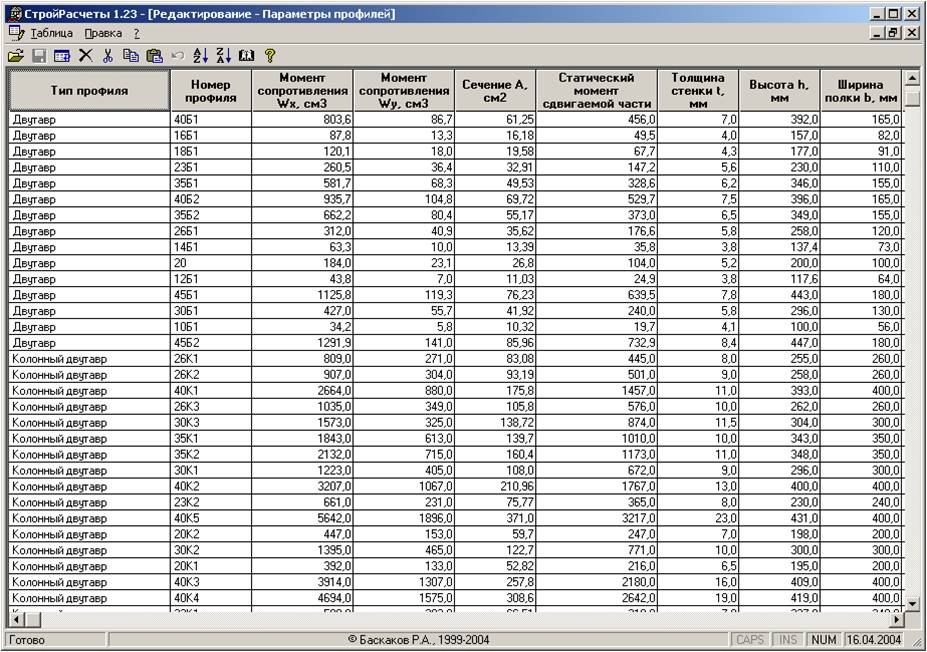Select the Wy value 1896,0

tap(404, 518)
